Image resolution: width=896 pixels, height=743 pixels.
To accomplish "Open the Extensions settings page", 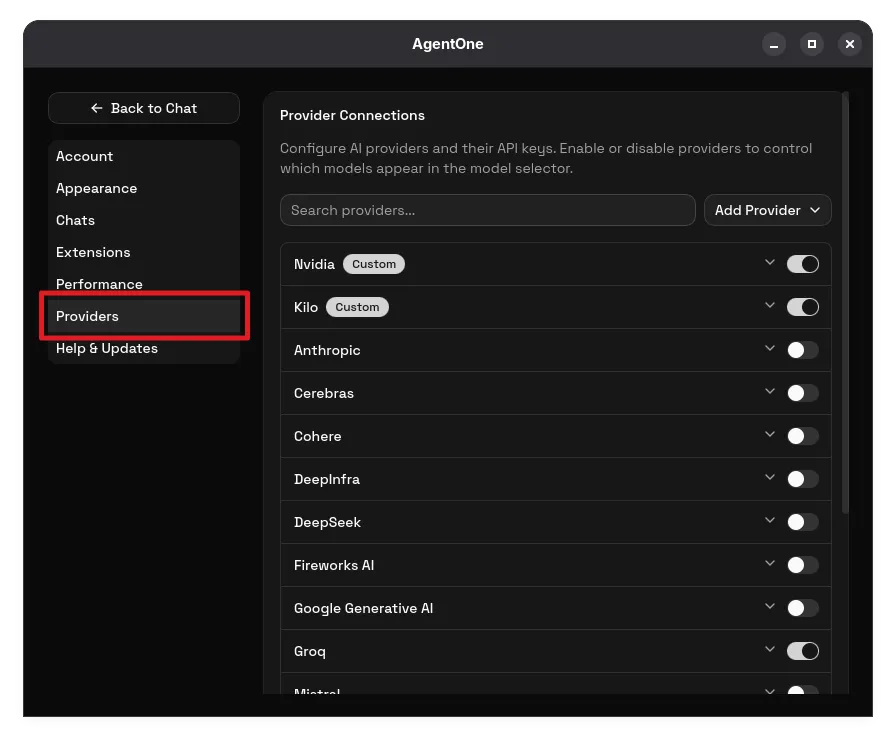I will (x=93, y=252).
